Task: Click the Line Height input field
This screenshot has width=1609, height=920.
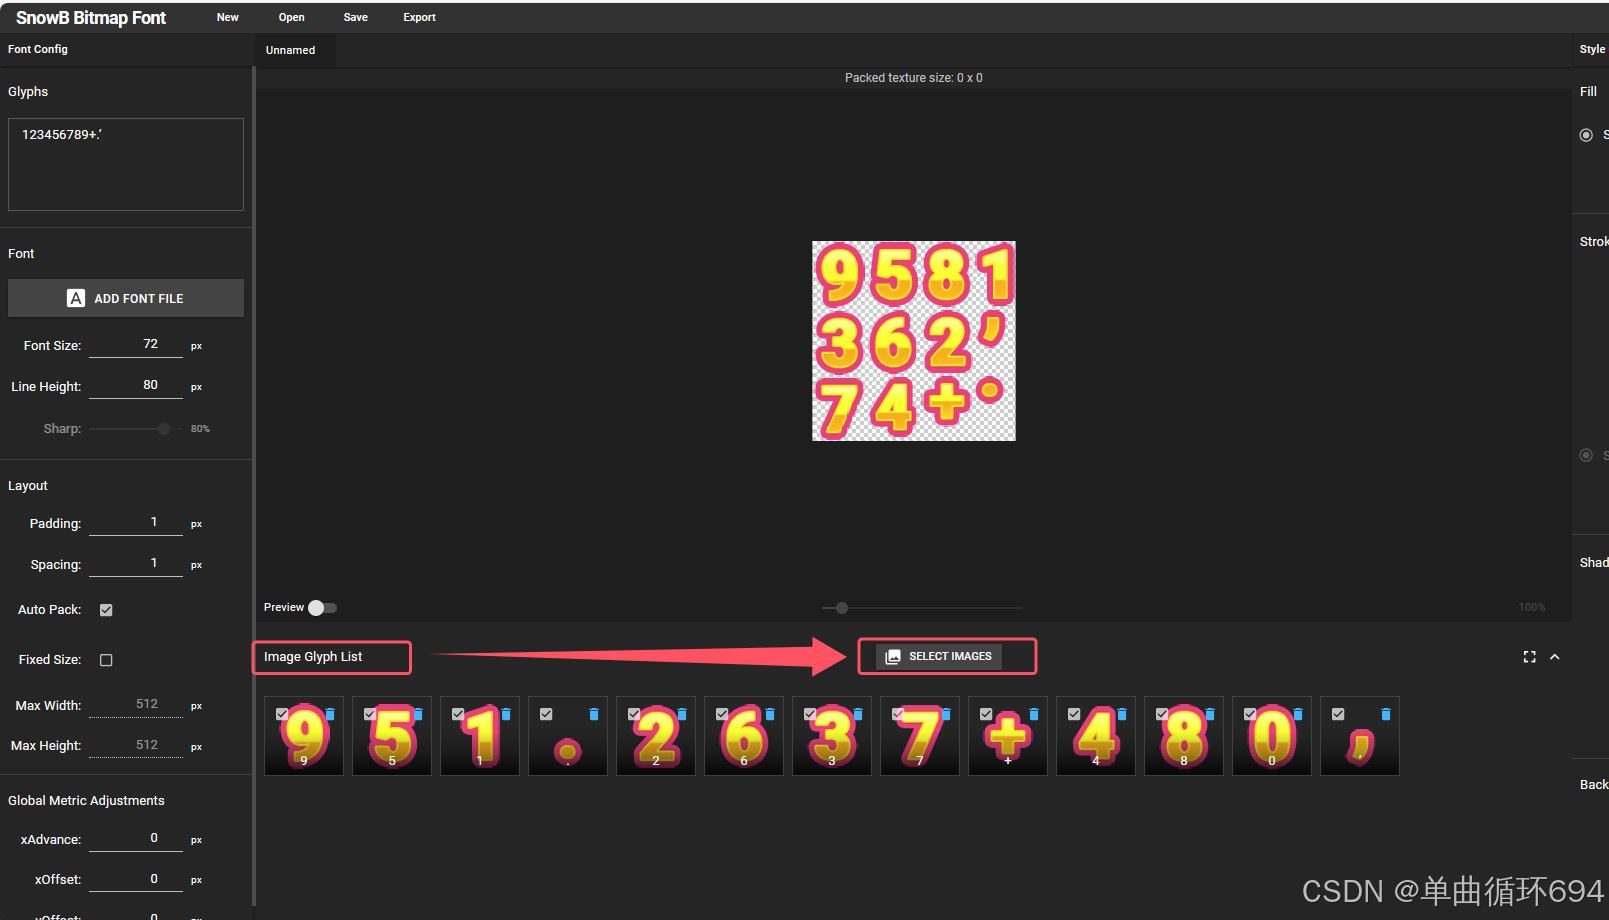Action: (x=136, y=386)
